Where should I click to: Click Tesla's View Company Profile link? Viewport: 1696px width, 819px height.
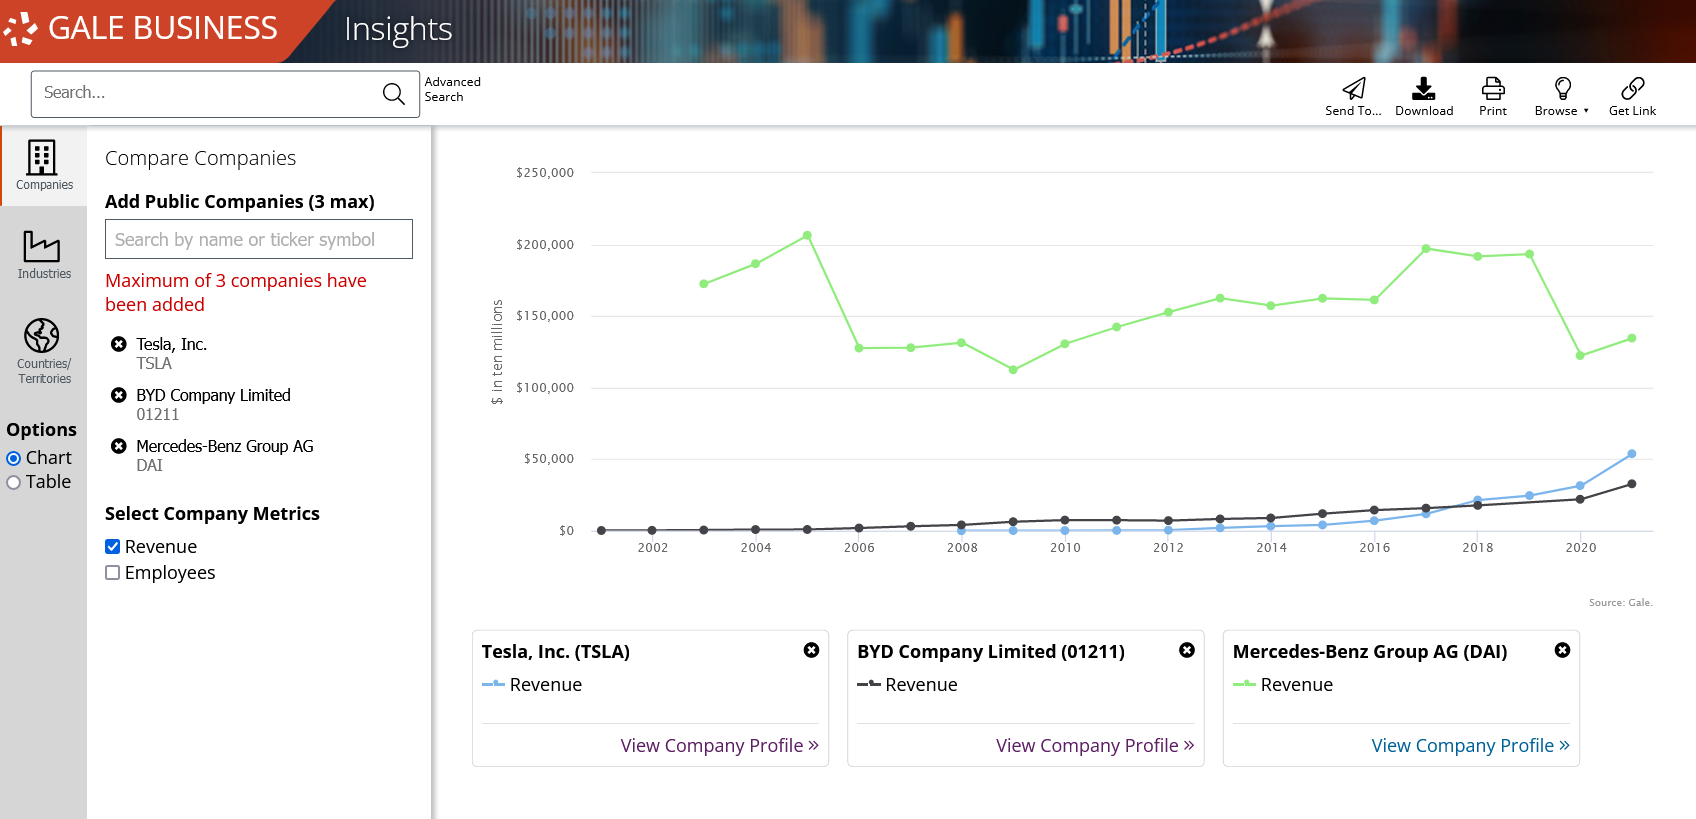tap(719, 746)
